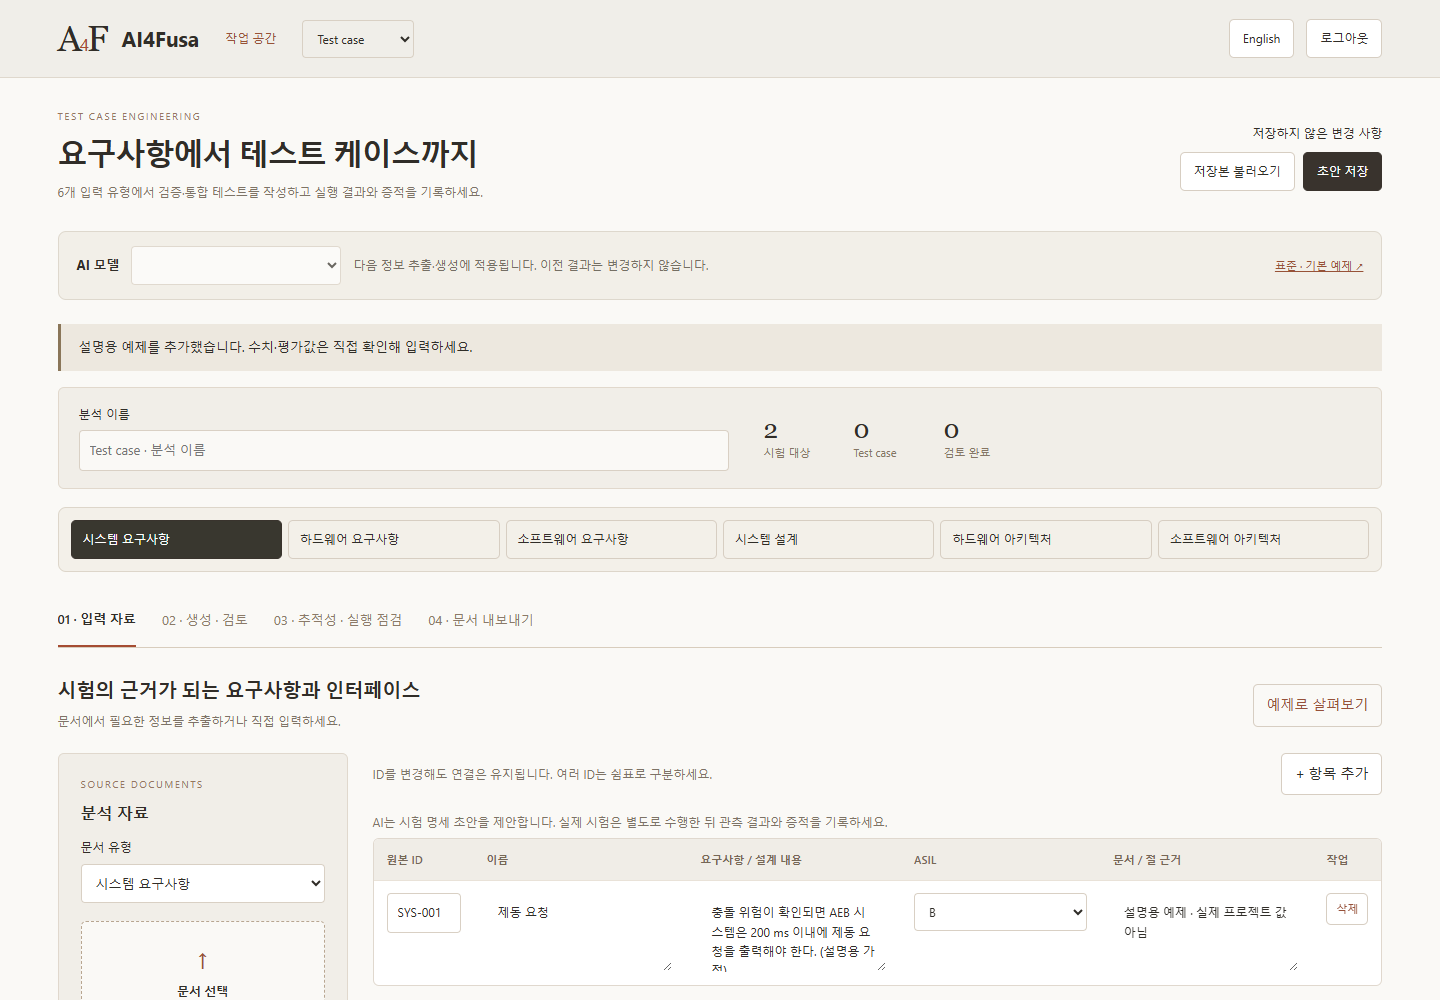Go to step 03 · 추적성 · 실행 점검
This screenshot has height=1000, width=1440.
point(338,620)
